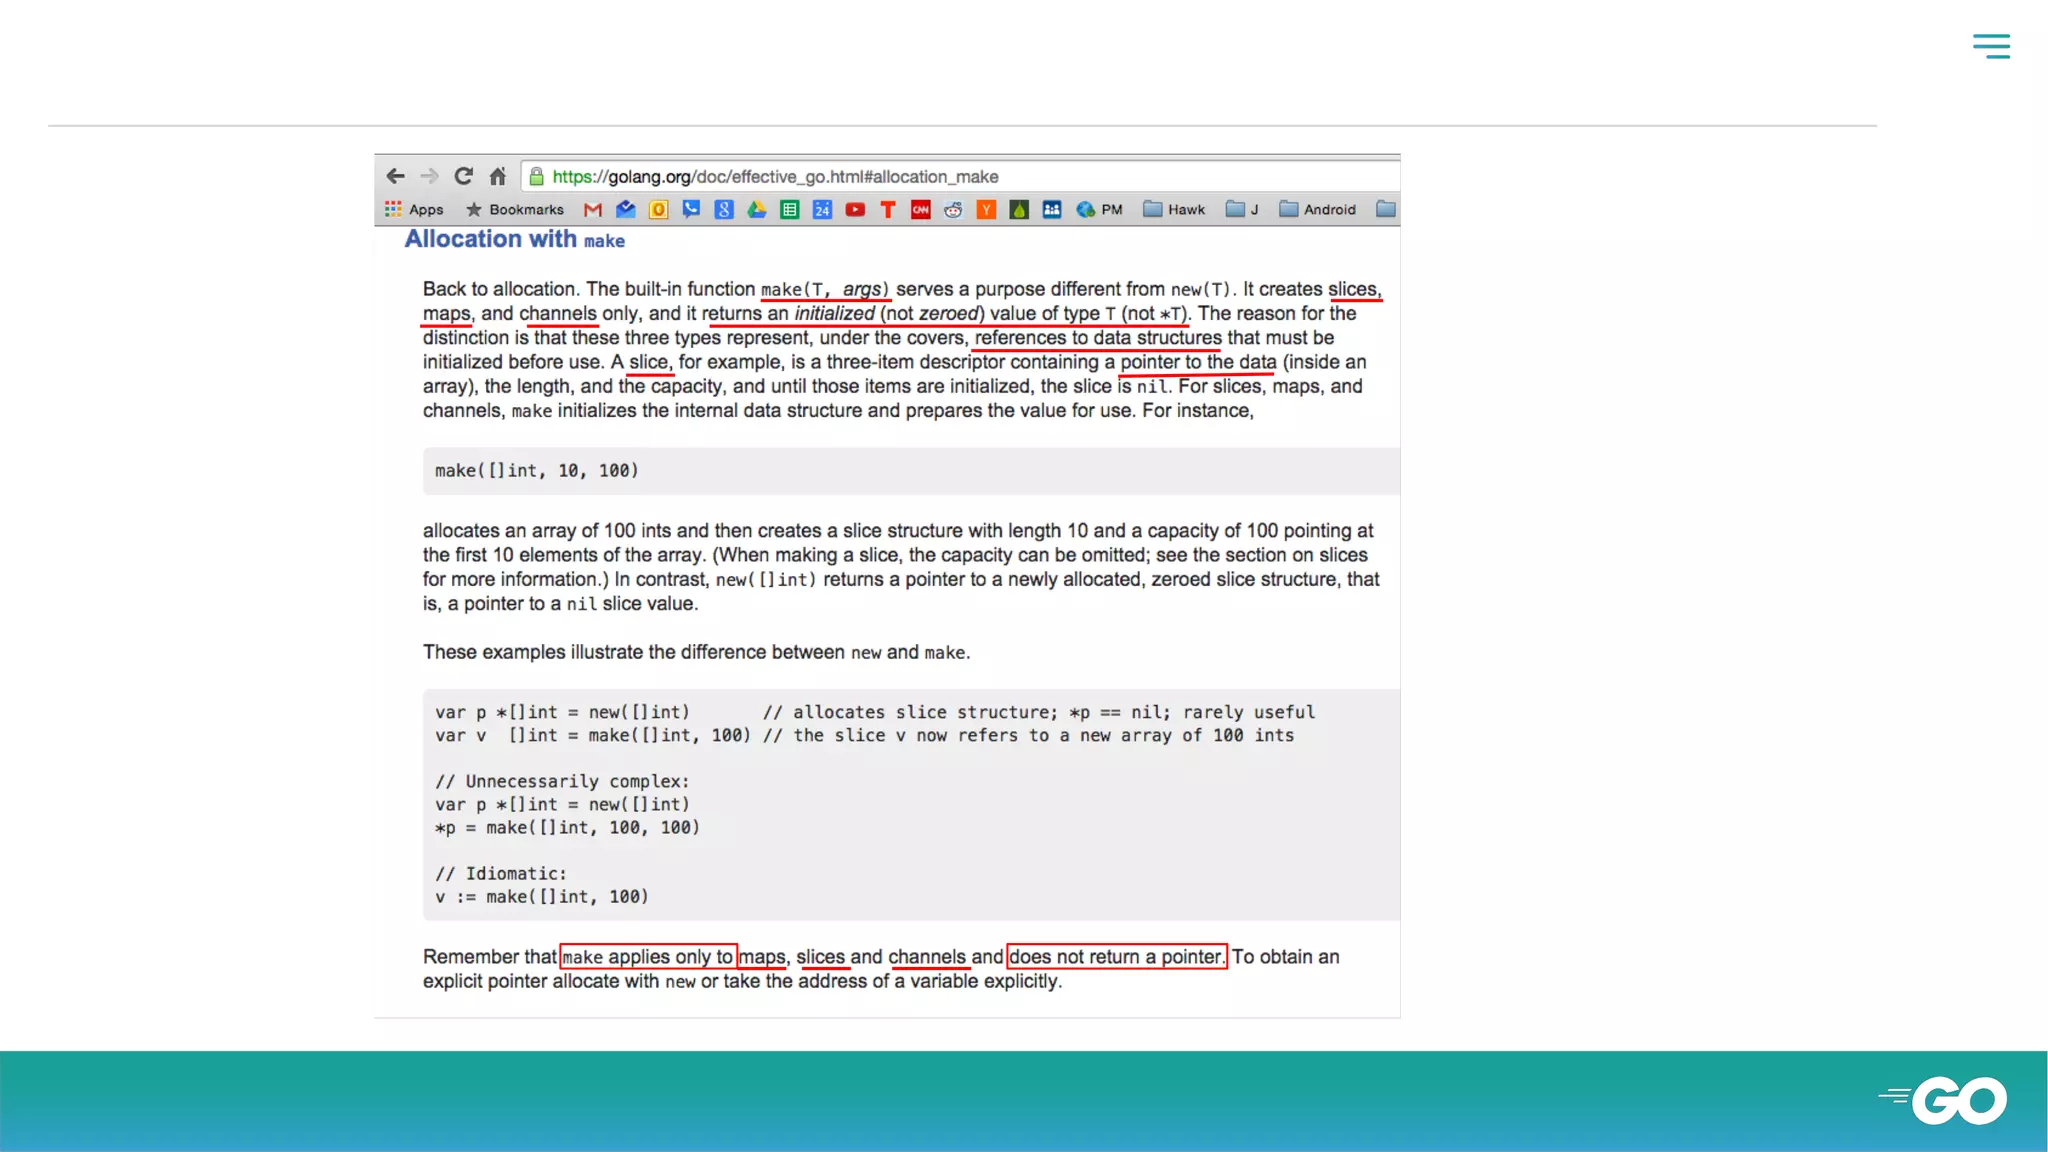Expand the J bookmarks folder
This screenshot has height=1152, width=2048.
1241,210
